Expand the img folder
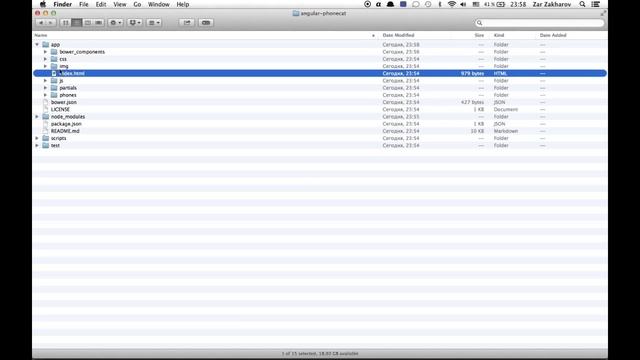The image size is (640, 360). (45, 66)
